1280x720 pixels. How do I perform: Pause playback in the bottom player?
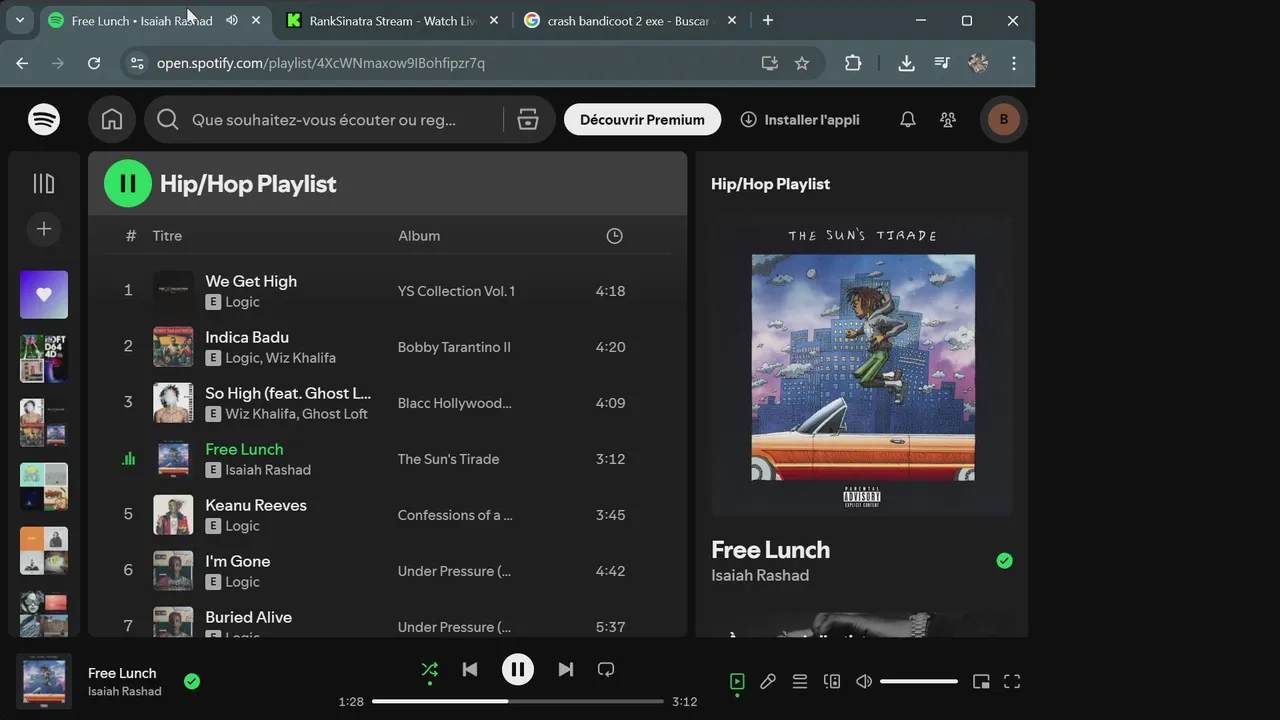click(x=517, y=670)
